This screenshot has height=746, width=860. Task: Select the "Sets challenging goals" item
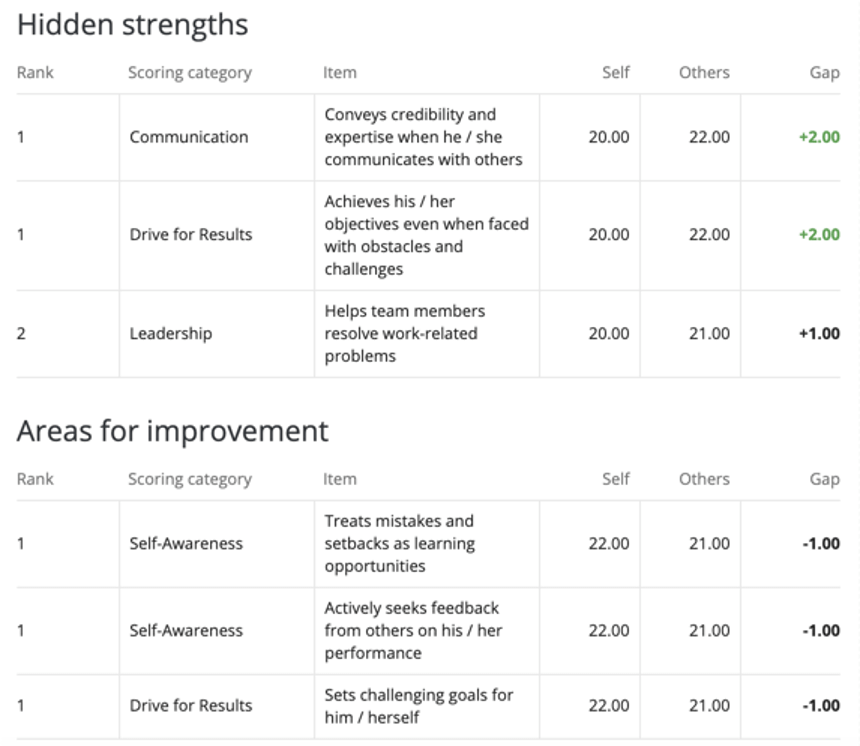418,706
